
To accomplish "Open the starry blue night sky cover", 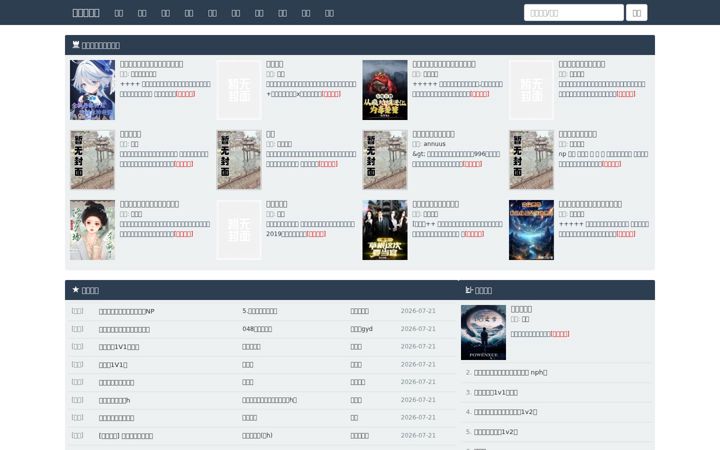I will point(531,230).
